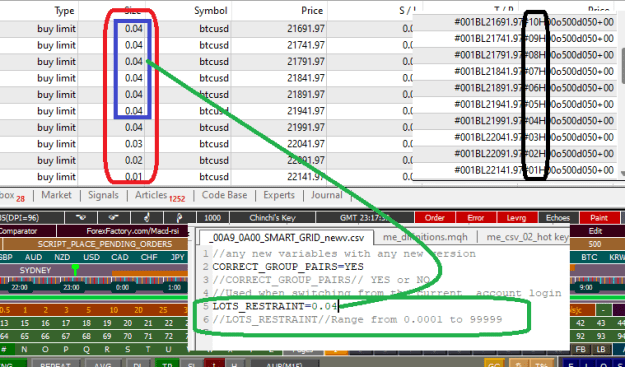
Task: Click the Echoes button
Action: click(558, 218)
